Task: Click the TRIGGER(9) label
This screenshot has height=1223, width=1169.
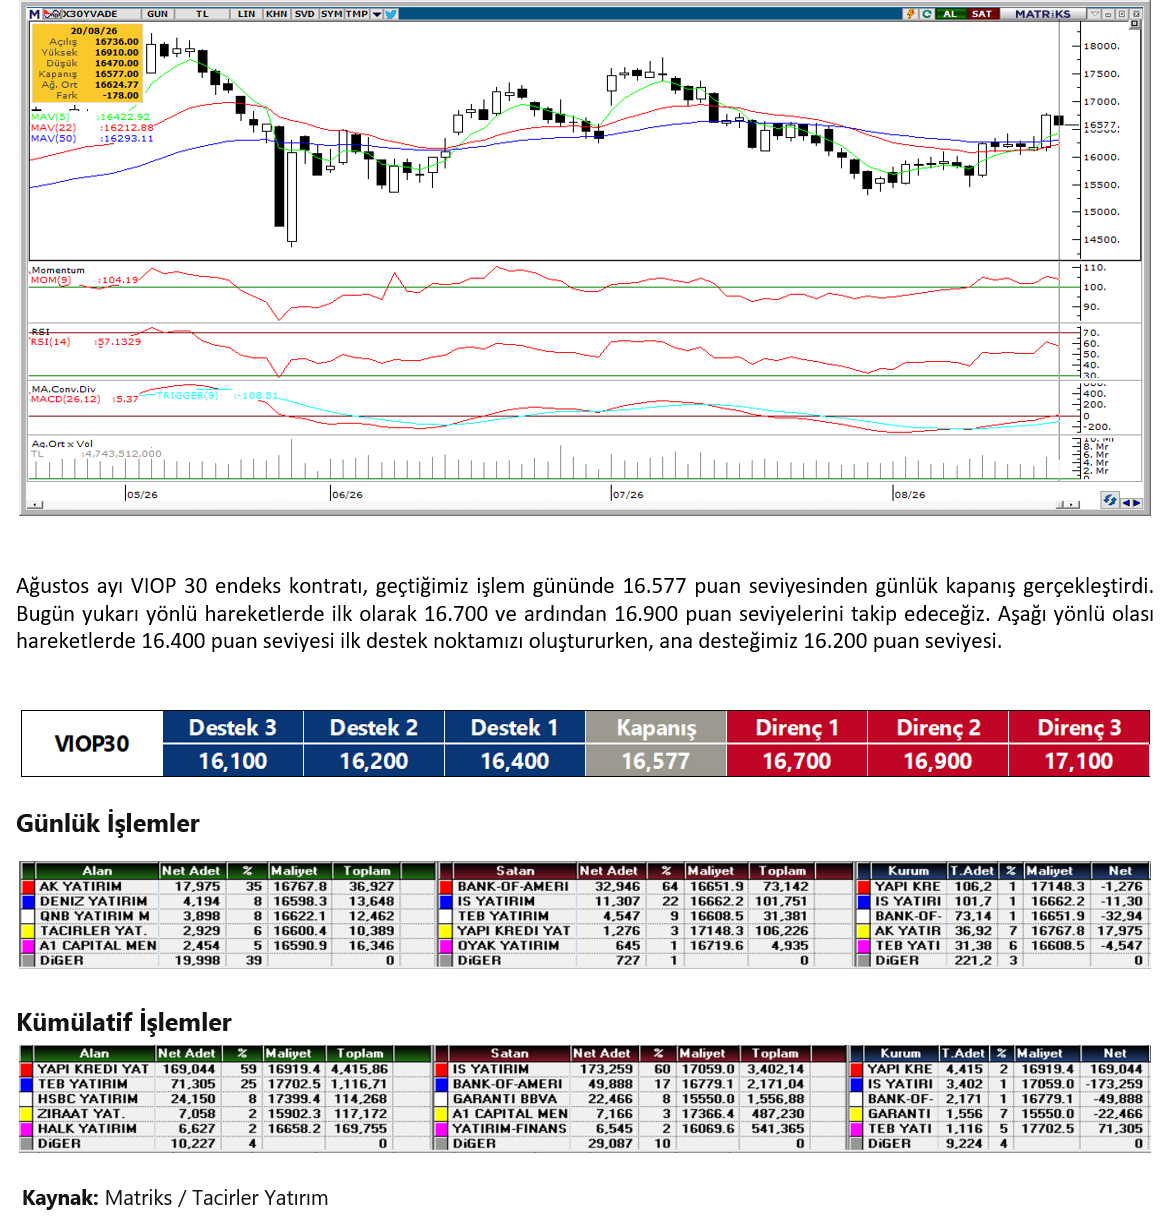Action: [188, 396]
